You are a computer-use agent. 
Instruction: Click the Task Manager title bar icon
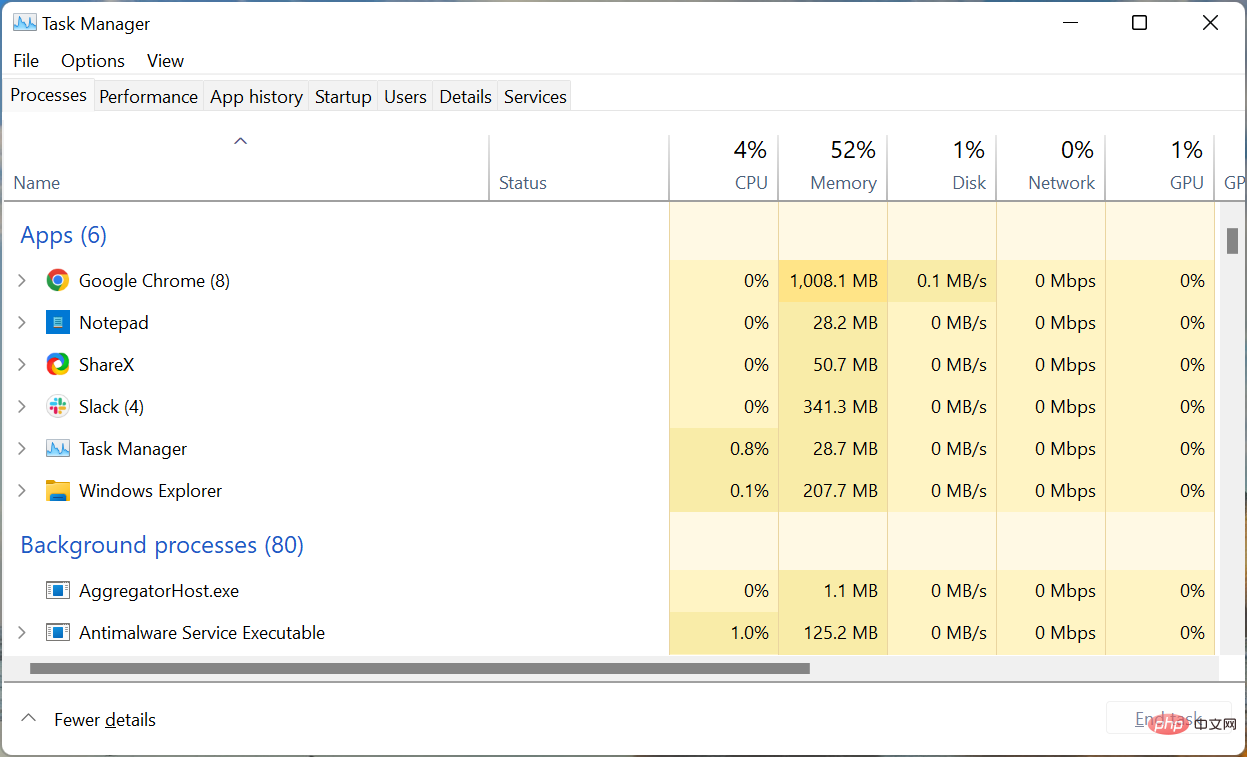pyautogui.click(x=25, y=23)
